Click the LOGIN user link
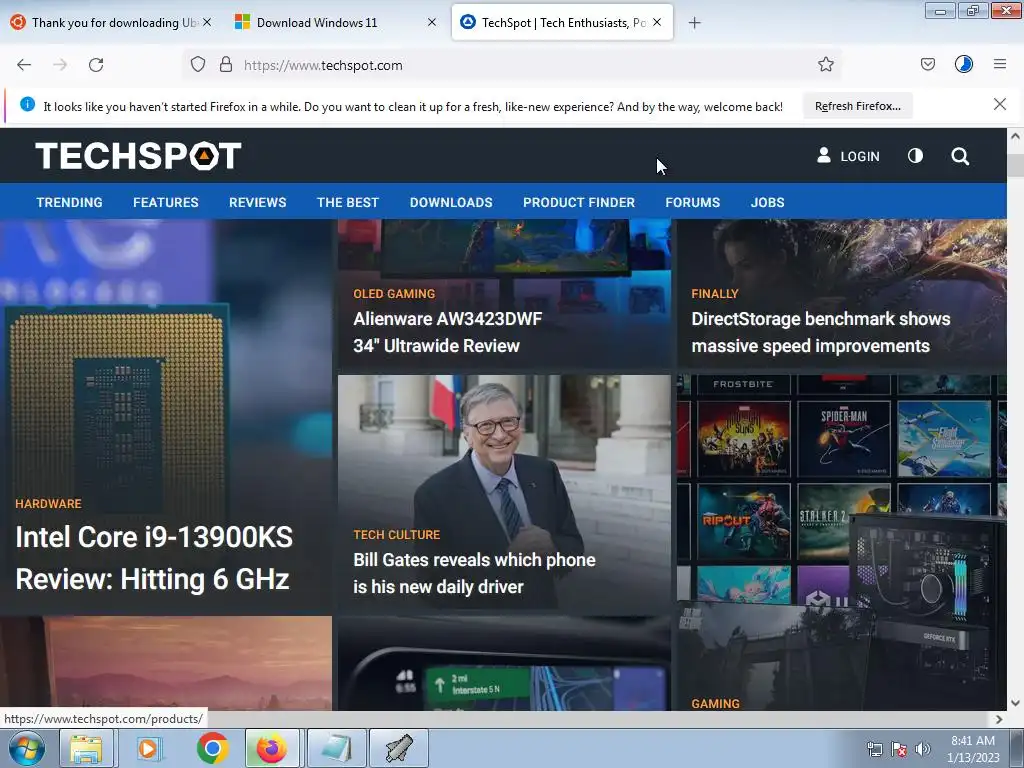This screenshot has width=1024, height=768. [x=848, y=155]
